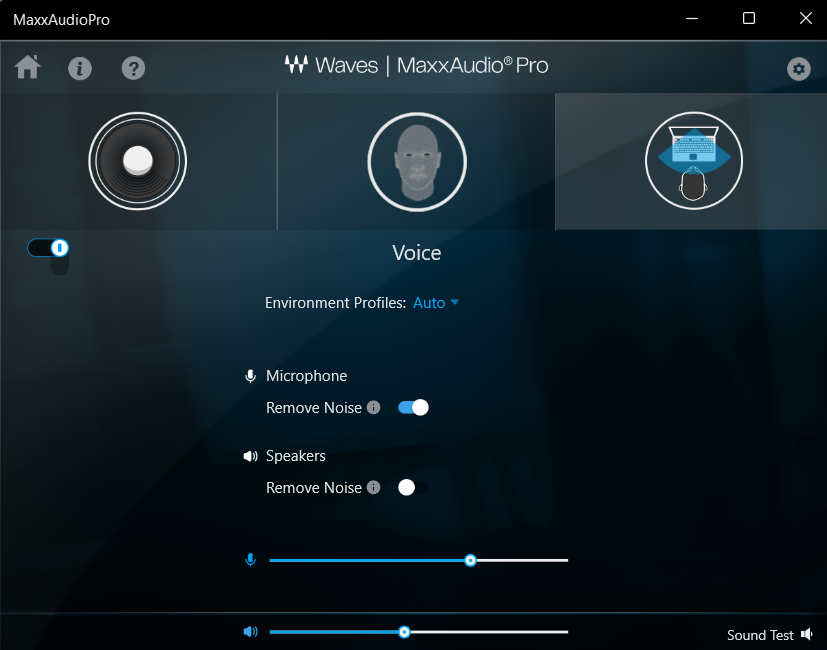This screenshot has width=827, height=650.
Task: Select the Voice face tab
Action: point(416,161)
